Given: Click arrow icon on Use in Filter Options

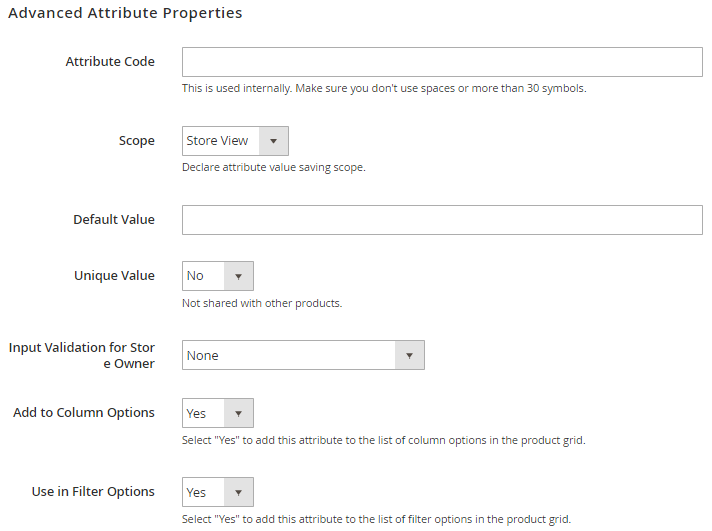Looking at the screenshot, I should [x=239, y=492].
